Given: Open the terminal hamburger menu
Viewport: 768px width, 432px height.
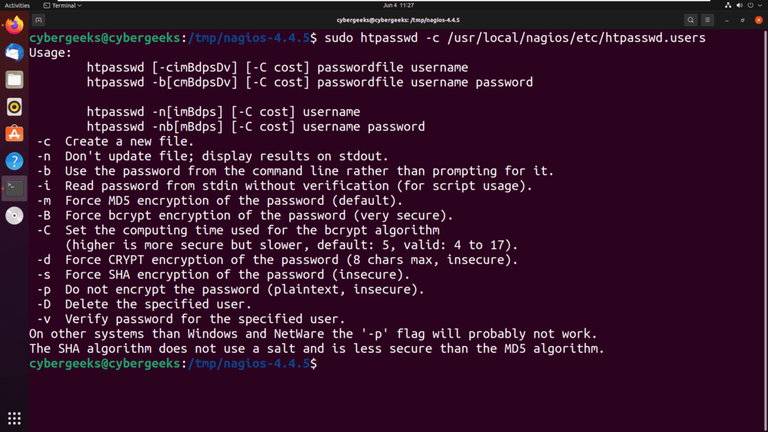Looking at the screenshot, I should point(709,20).
